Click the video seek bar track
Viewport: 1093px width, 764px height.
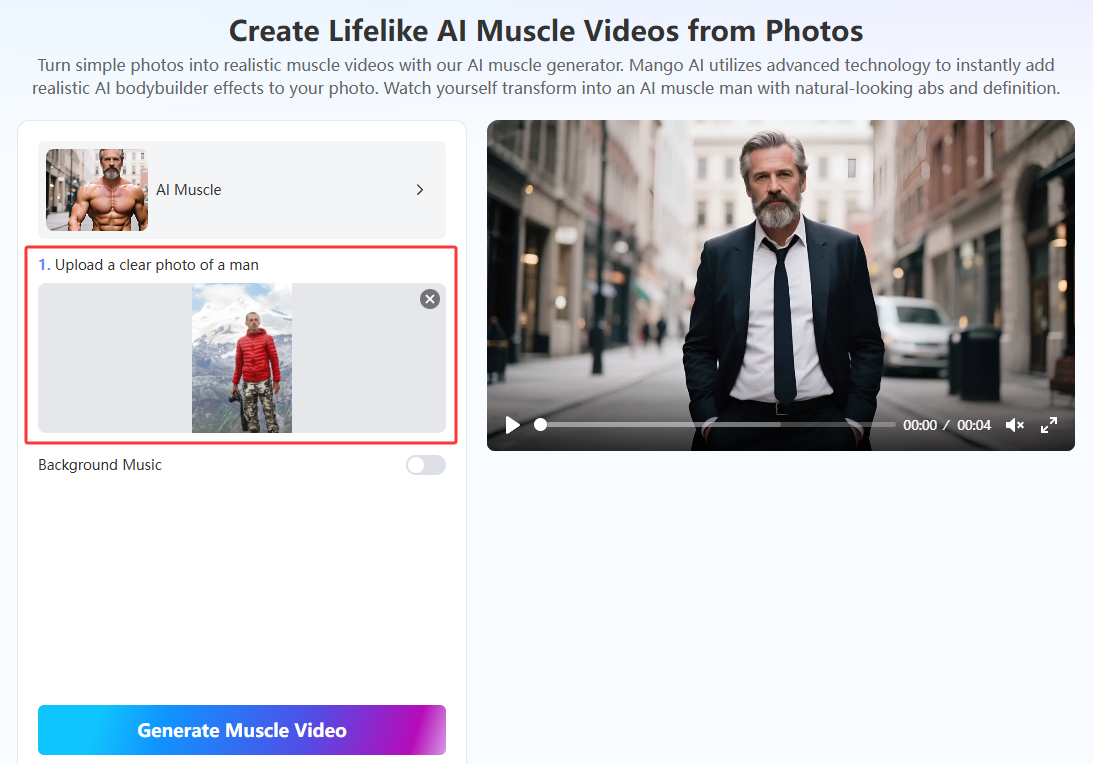[x=720, y=425]
